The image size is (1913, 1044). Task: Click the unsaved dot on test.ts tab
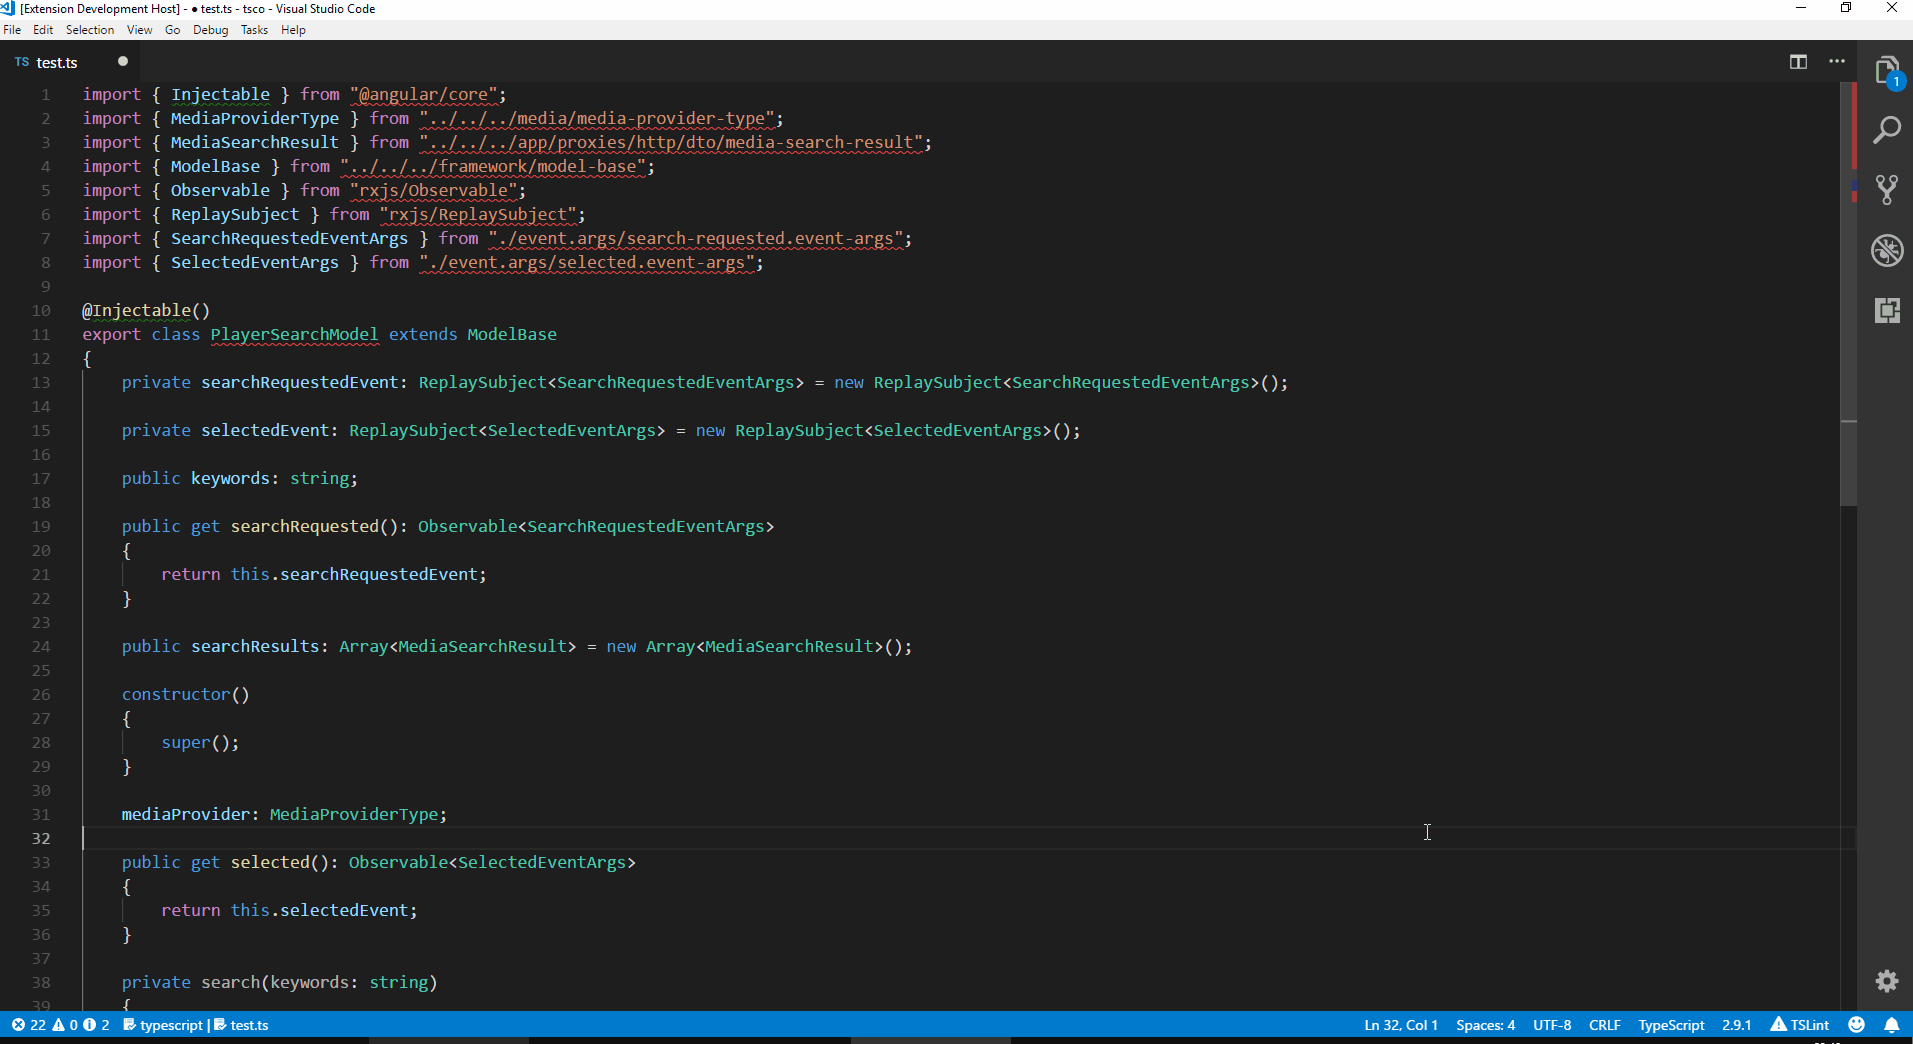(x=123, y=61)
